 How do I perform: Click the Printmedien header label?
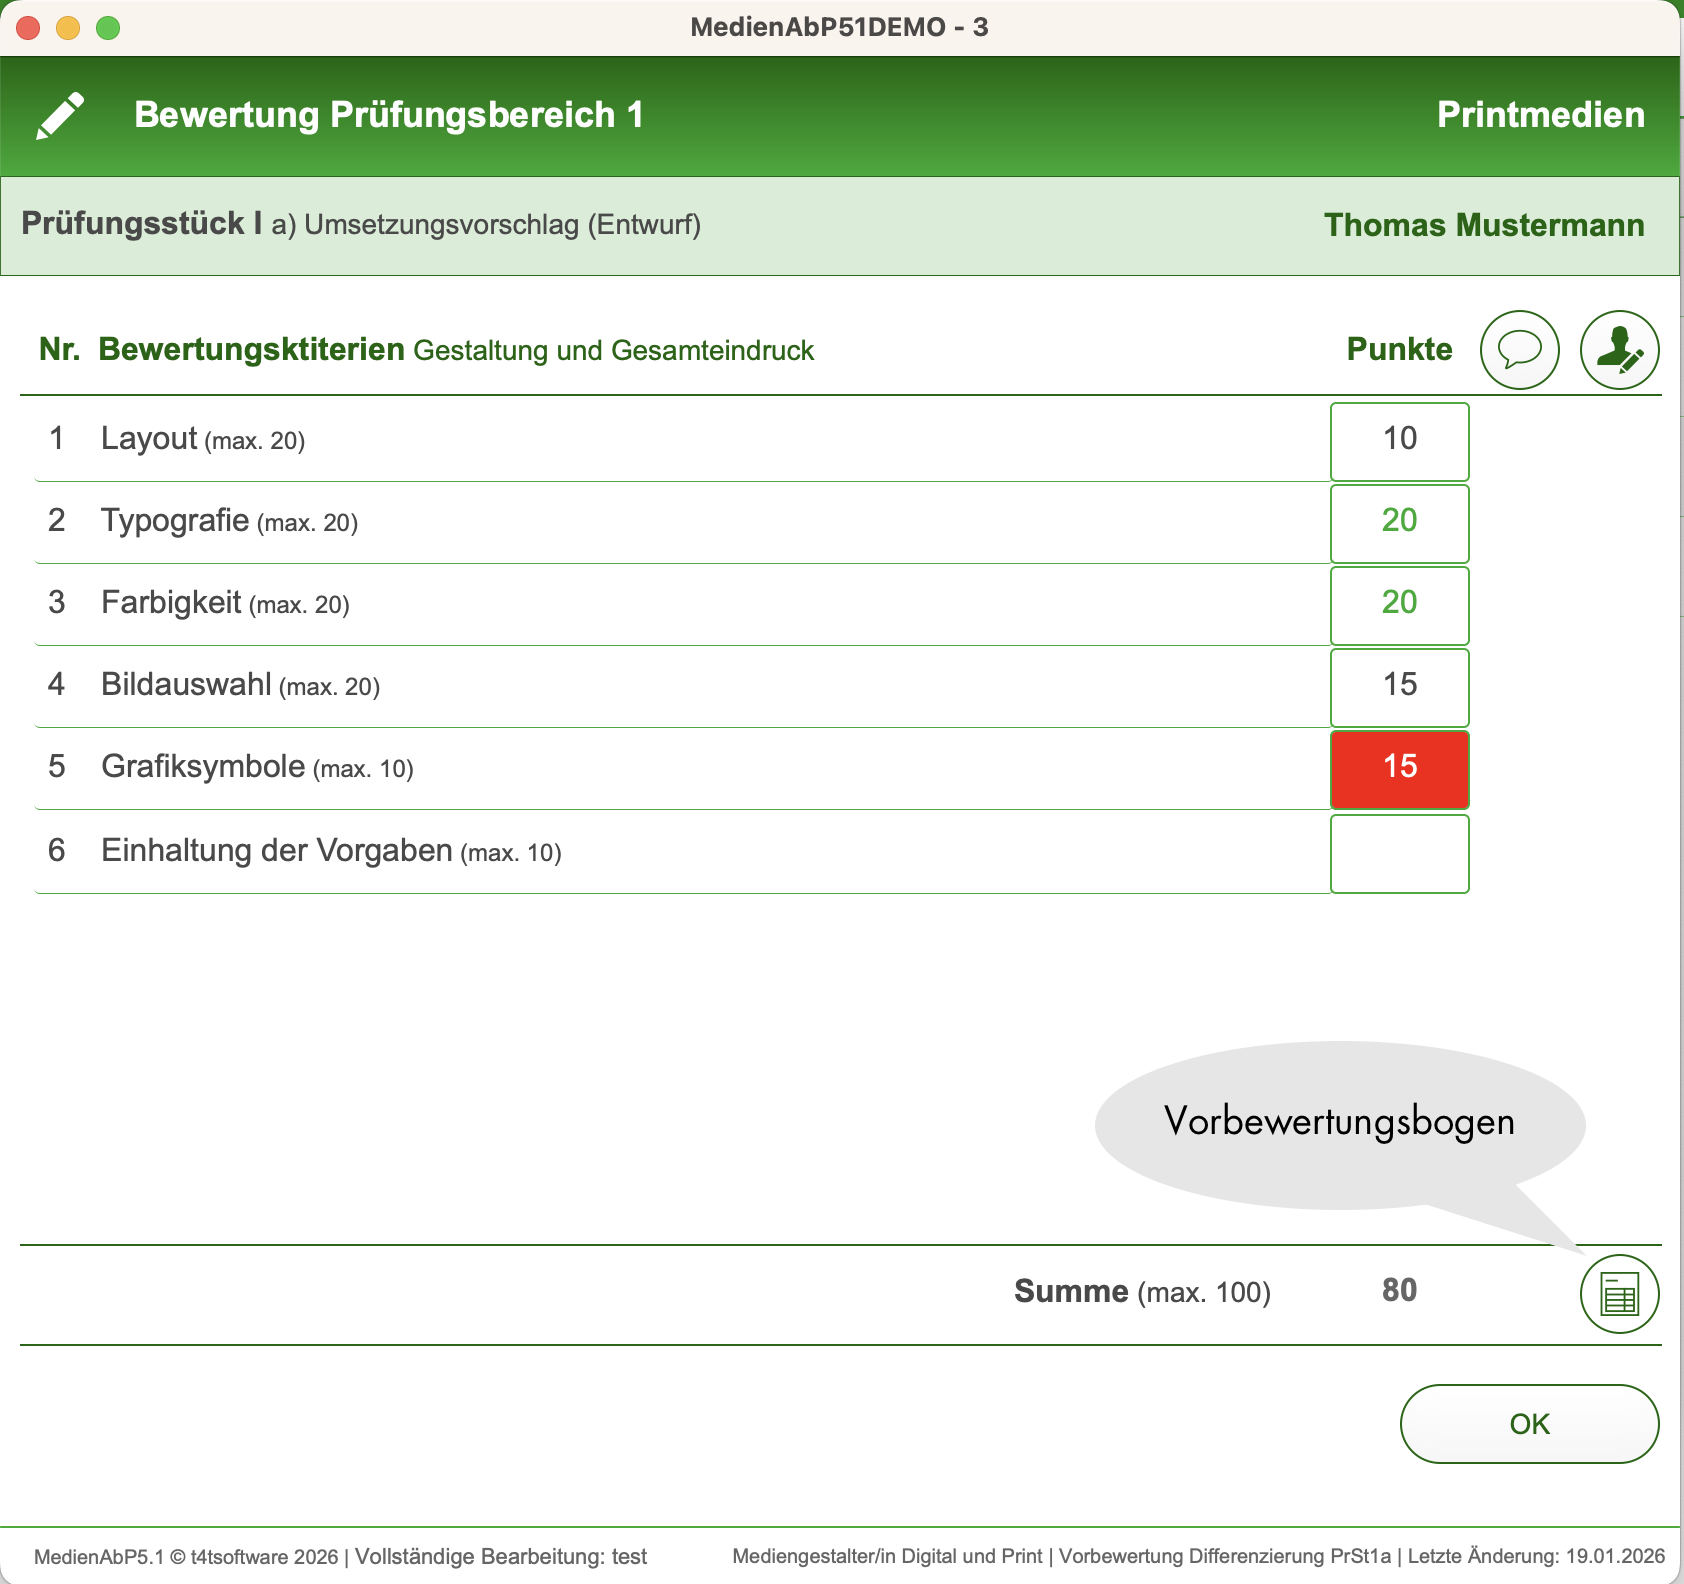point(1540,115)
